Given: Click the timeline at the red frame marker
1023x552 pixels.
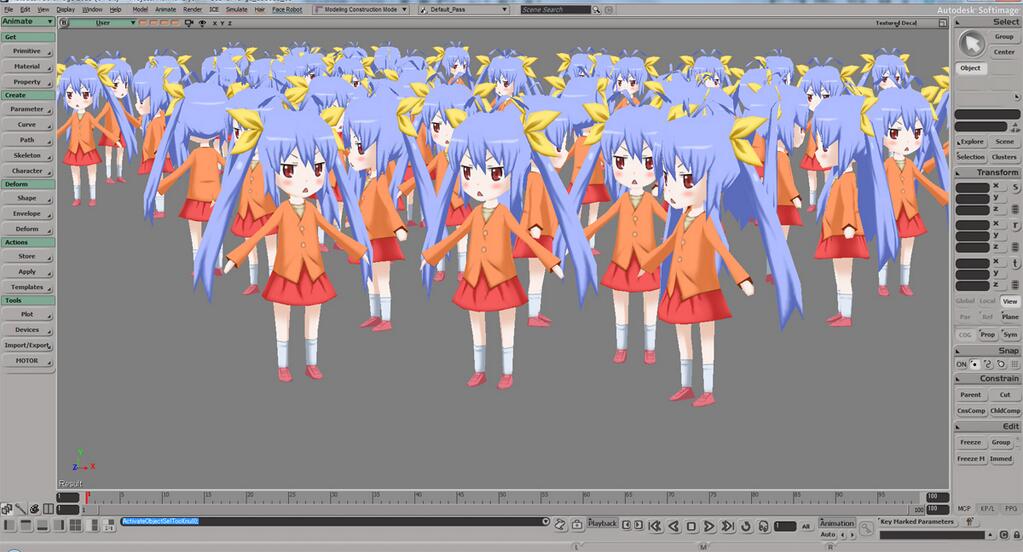Looking at the screenshot, I should click(x=87, y=497).
